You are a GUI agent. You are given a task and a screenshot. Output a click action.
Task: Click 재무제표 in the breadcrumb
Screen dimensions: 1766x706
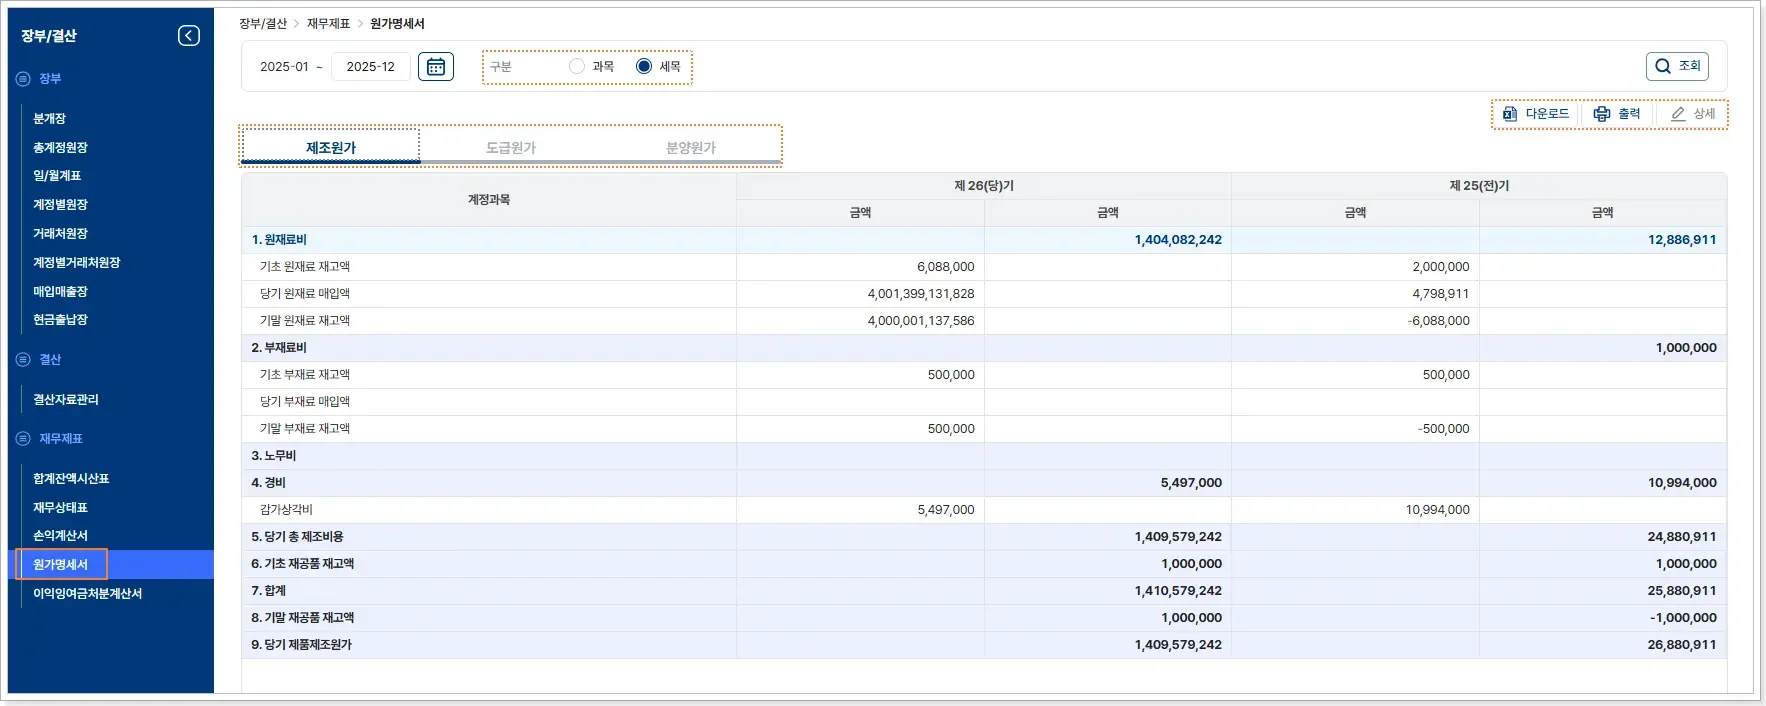click(328, 23)
